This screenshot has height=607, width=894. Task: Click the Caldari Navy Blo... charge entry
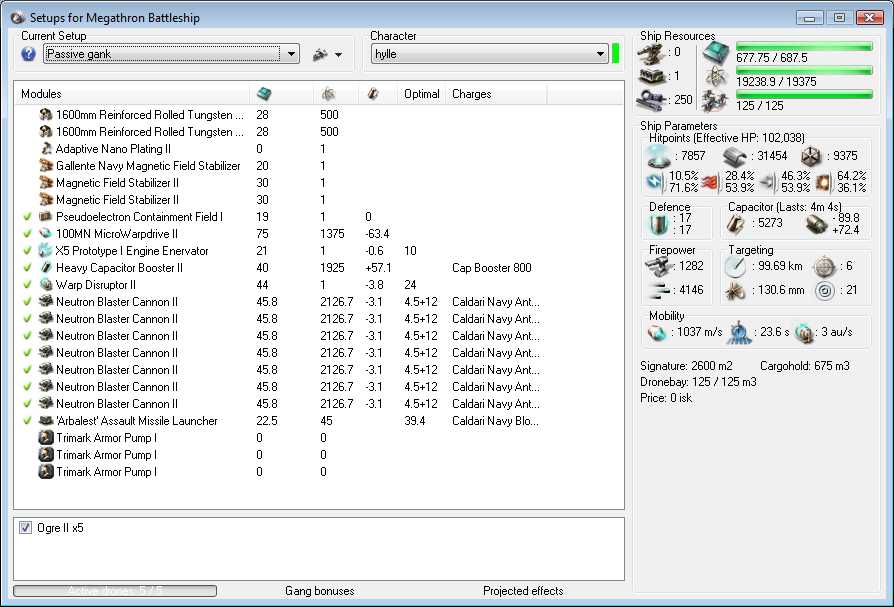pos(495,421)
